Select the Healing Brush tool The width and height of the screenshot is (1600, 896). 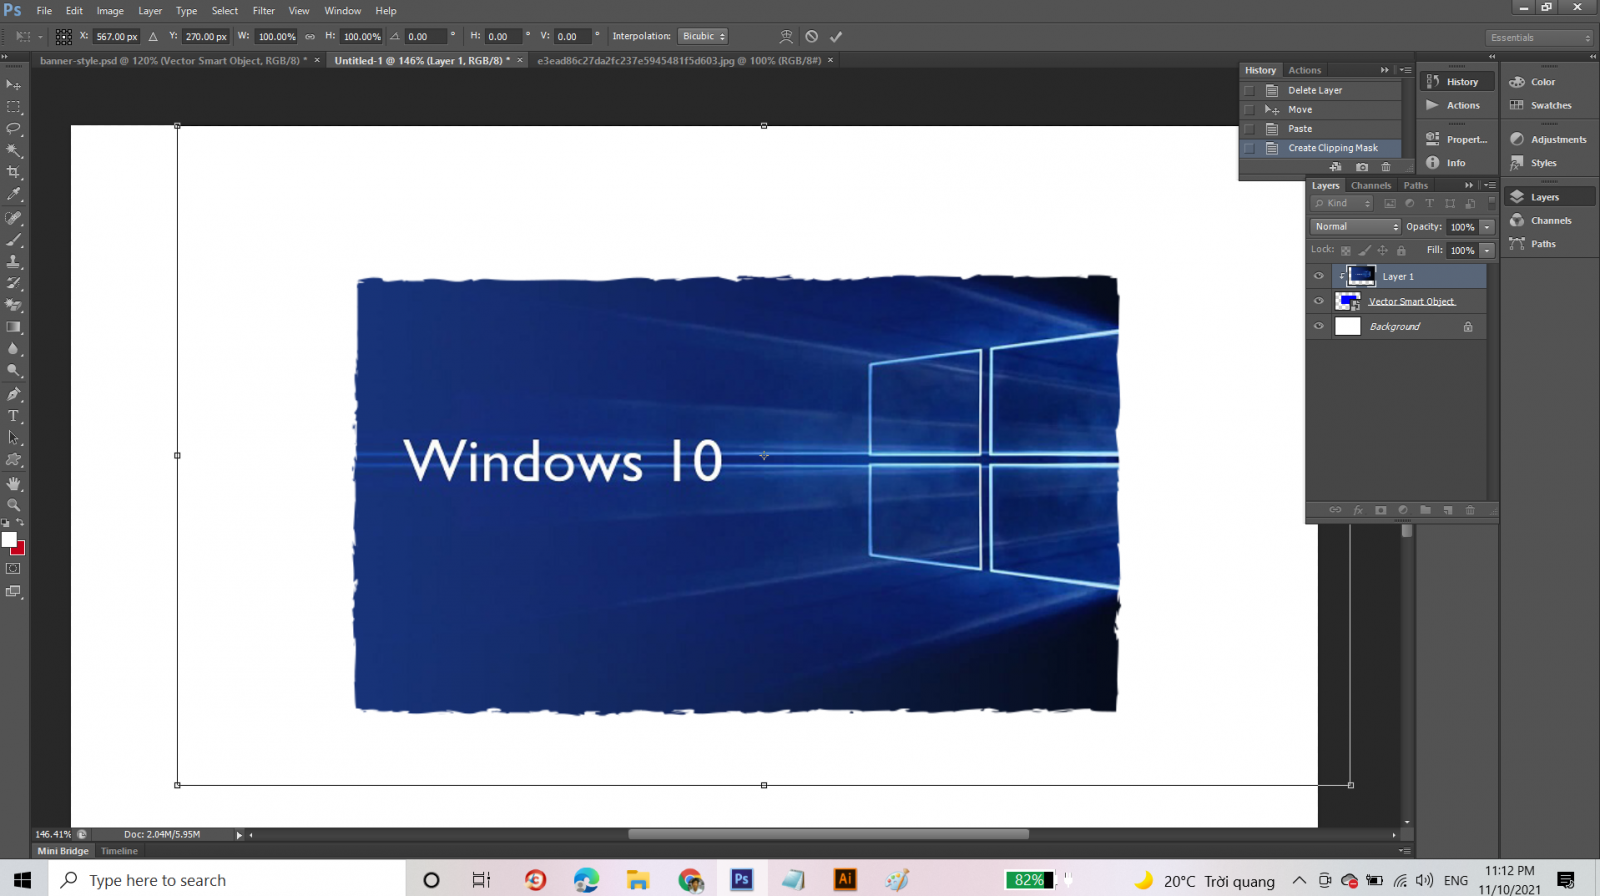point(14,218)
